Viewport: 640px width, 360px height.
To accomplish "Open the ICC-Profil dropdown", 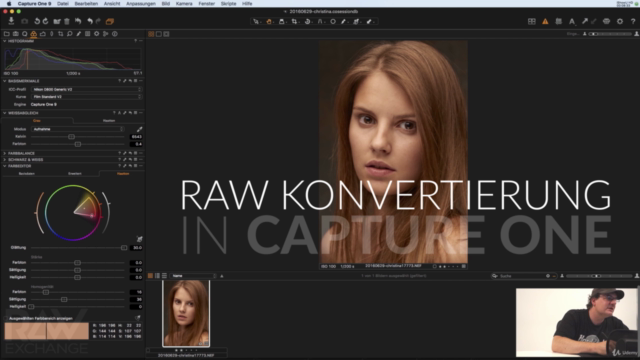I will (87, 89).
